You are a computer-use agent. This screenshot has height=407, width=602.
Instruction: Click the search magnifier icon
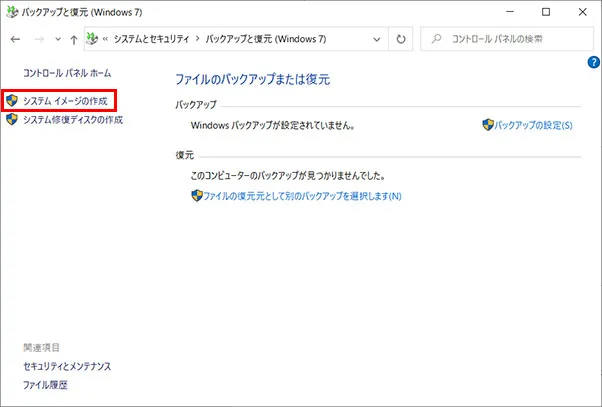pos(436,39)
